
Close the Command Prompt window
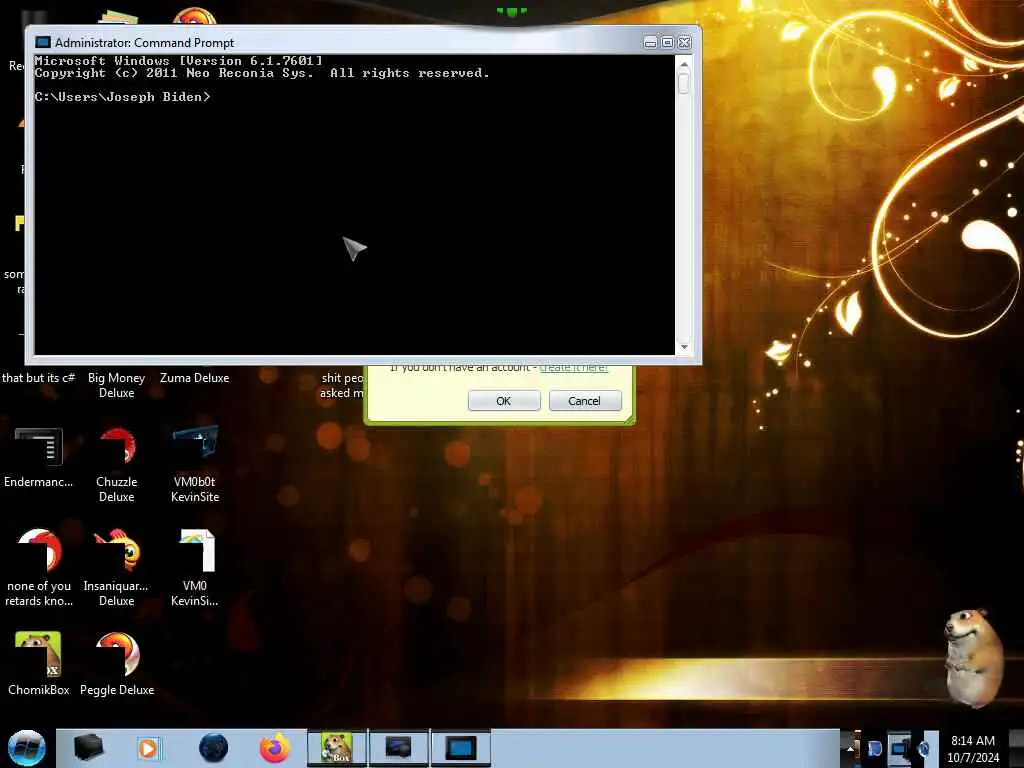click(684, 42)
